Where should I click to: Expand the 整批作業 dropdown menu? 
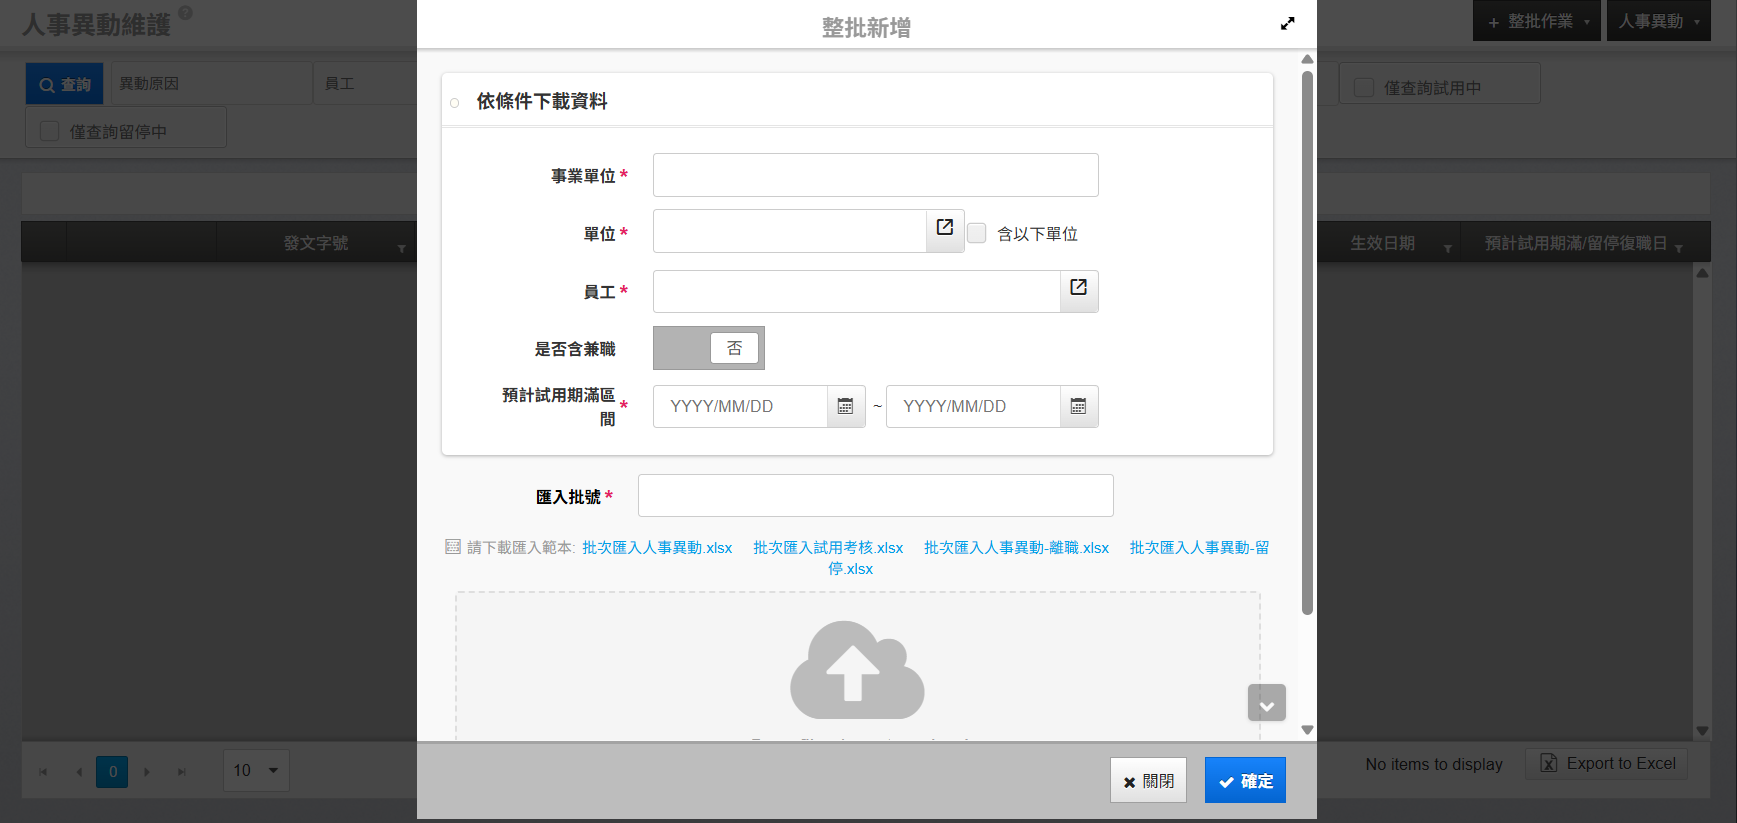[1536, 21]
